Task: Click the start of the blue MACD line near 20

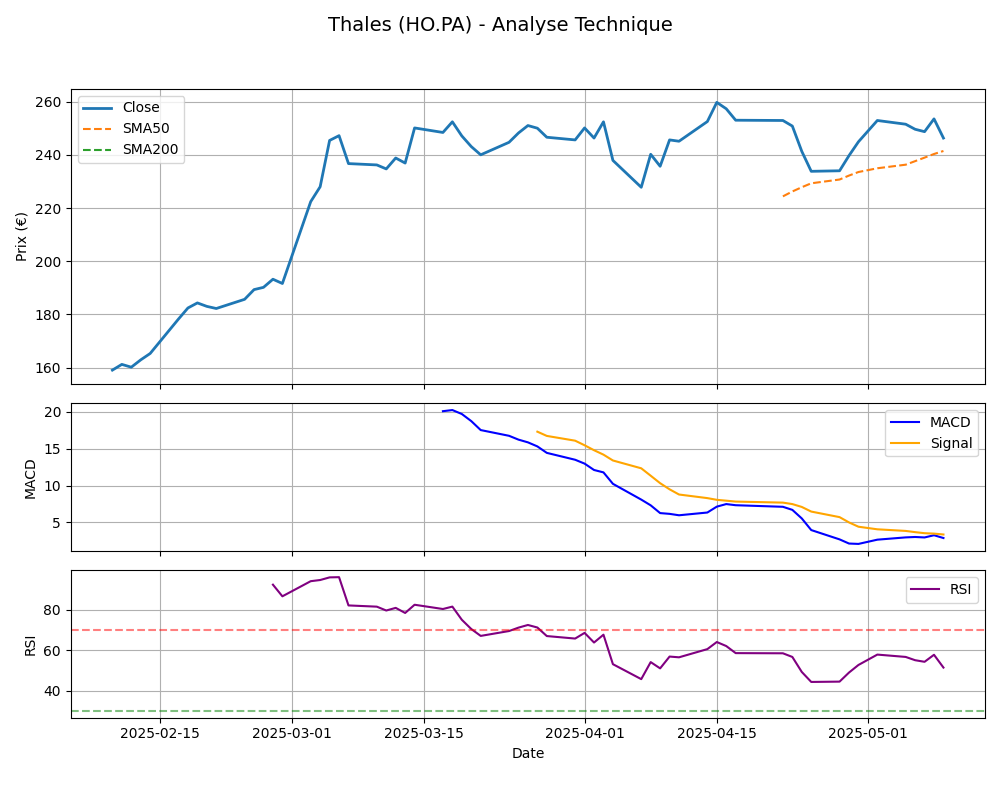Action: [443, 411]
